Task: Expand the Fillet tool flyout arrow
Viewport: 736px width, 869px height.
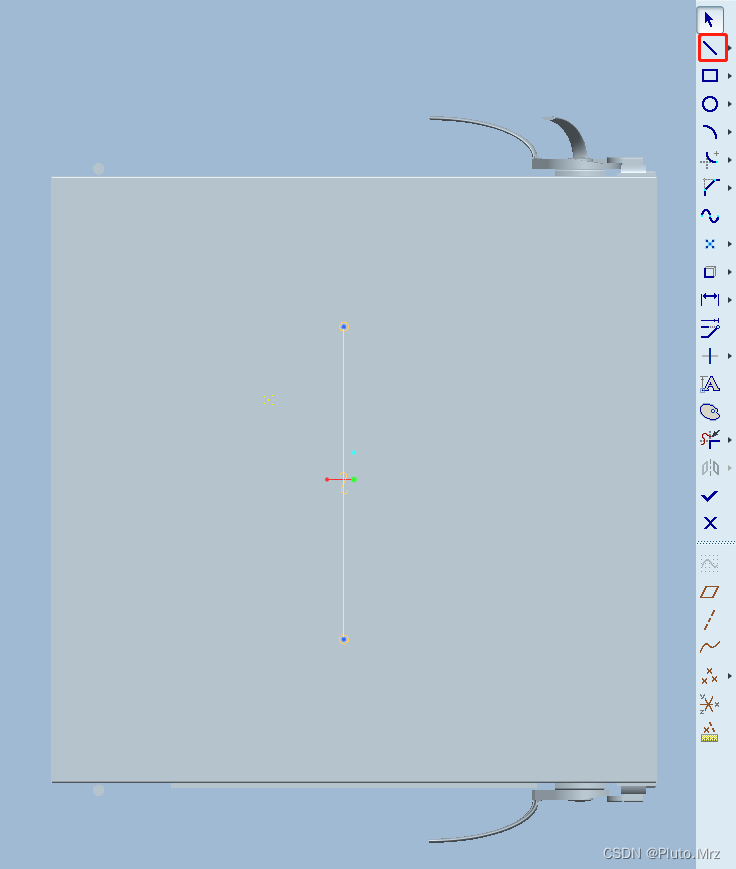Action: point(730,160)
